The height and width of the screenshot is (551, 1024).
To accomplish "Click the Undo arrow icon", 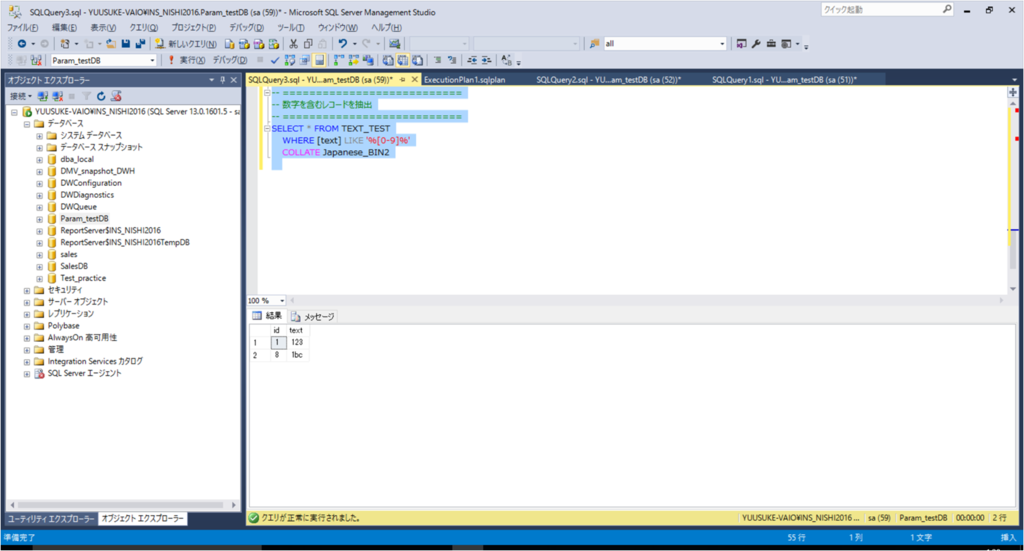I will [342, 44].
